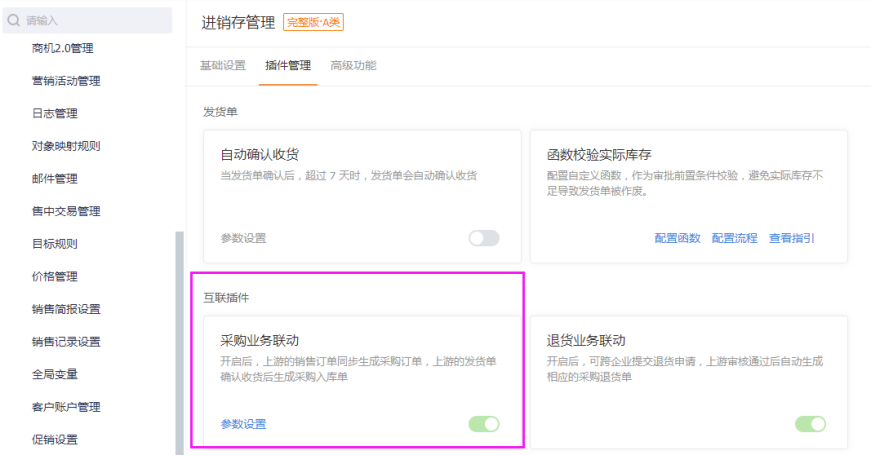Open the 查看指引 link
The height and width of the screenshot is (456, 871).
(792, 238)
